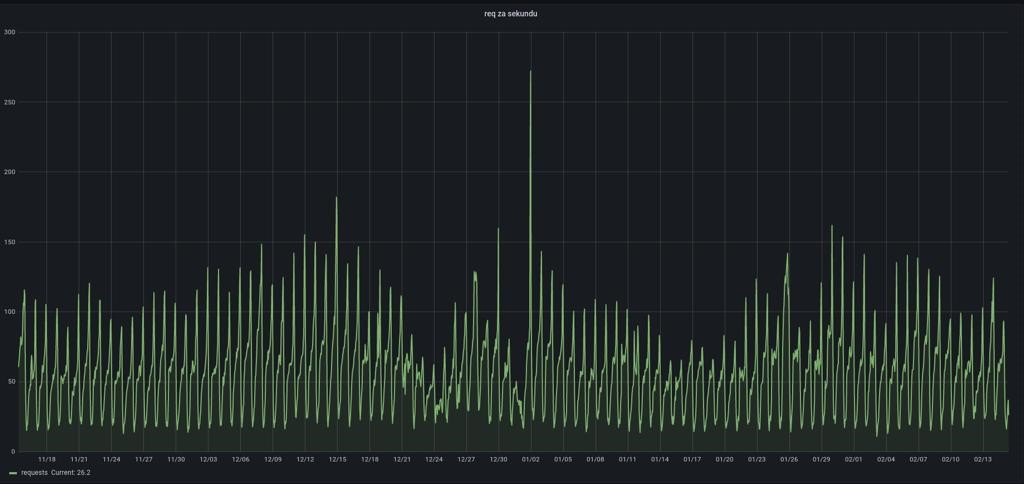Click the '12/12' date axis label
This screenshot has height=484, width=1024.
pyautogui.click(x=306, y=459)
